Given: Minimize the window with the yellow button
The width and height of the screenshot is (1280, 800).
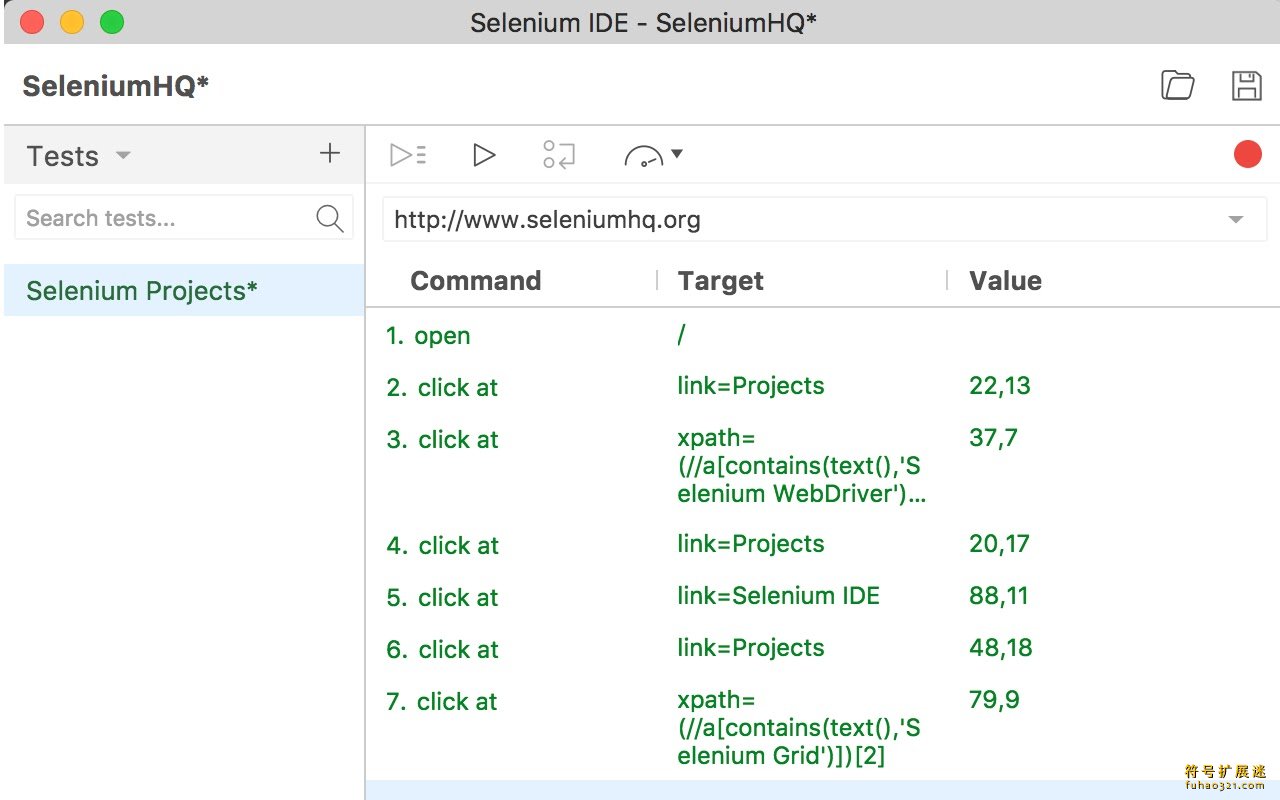Looking at the screenshot, I should pos(72,22).
